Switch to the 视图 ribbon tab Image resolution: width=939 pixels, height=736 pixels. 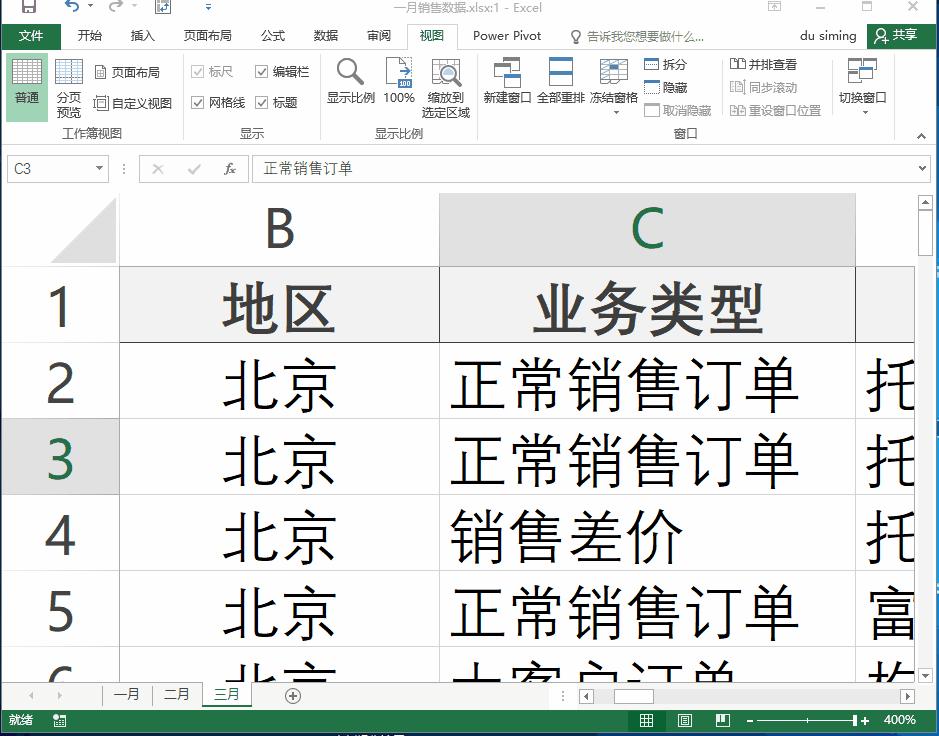(x=432, y=35)
